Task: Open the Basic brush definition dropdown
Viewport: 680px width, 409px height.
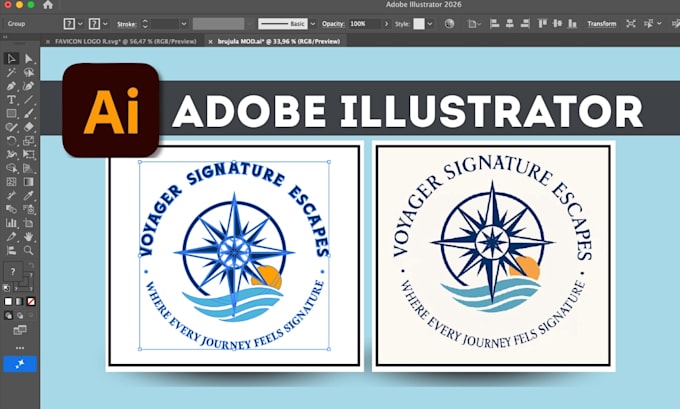Action: tap(313, 24)
